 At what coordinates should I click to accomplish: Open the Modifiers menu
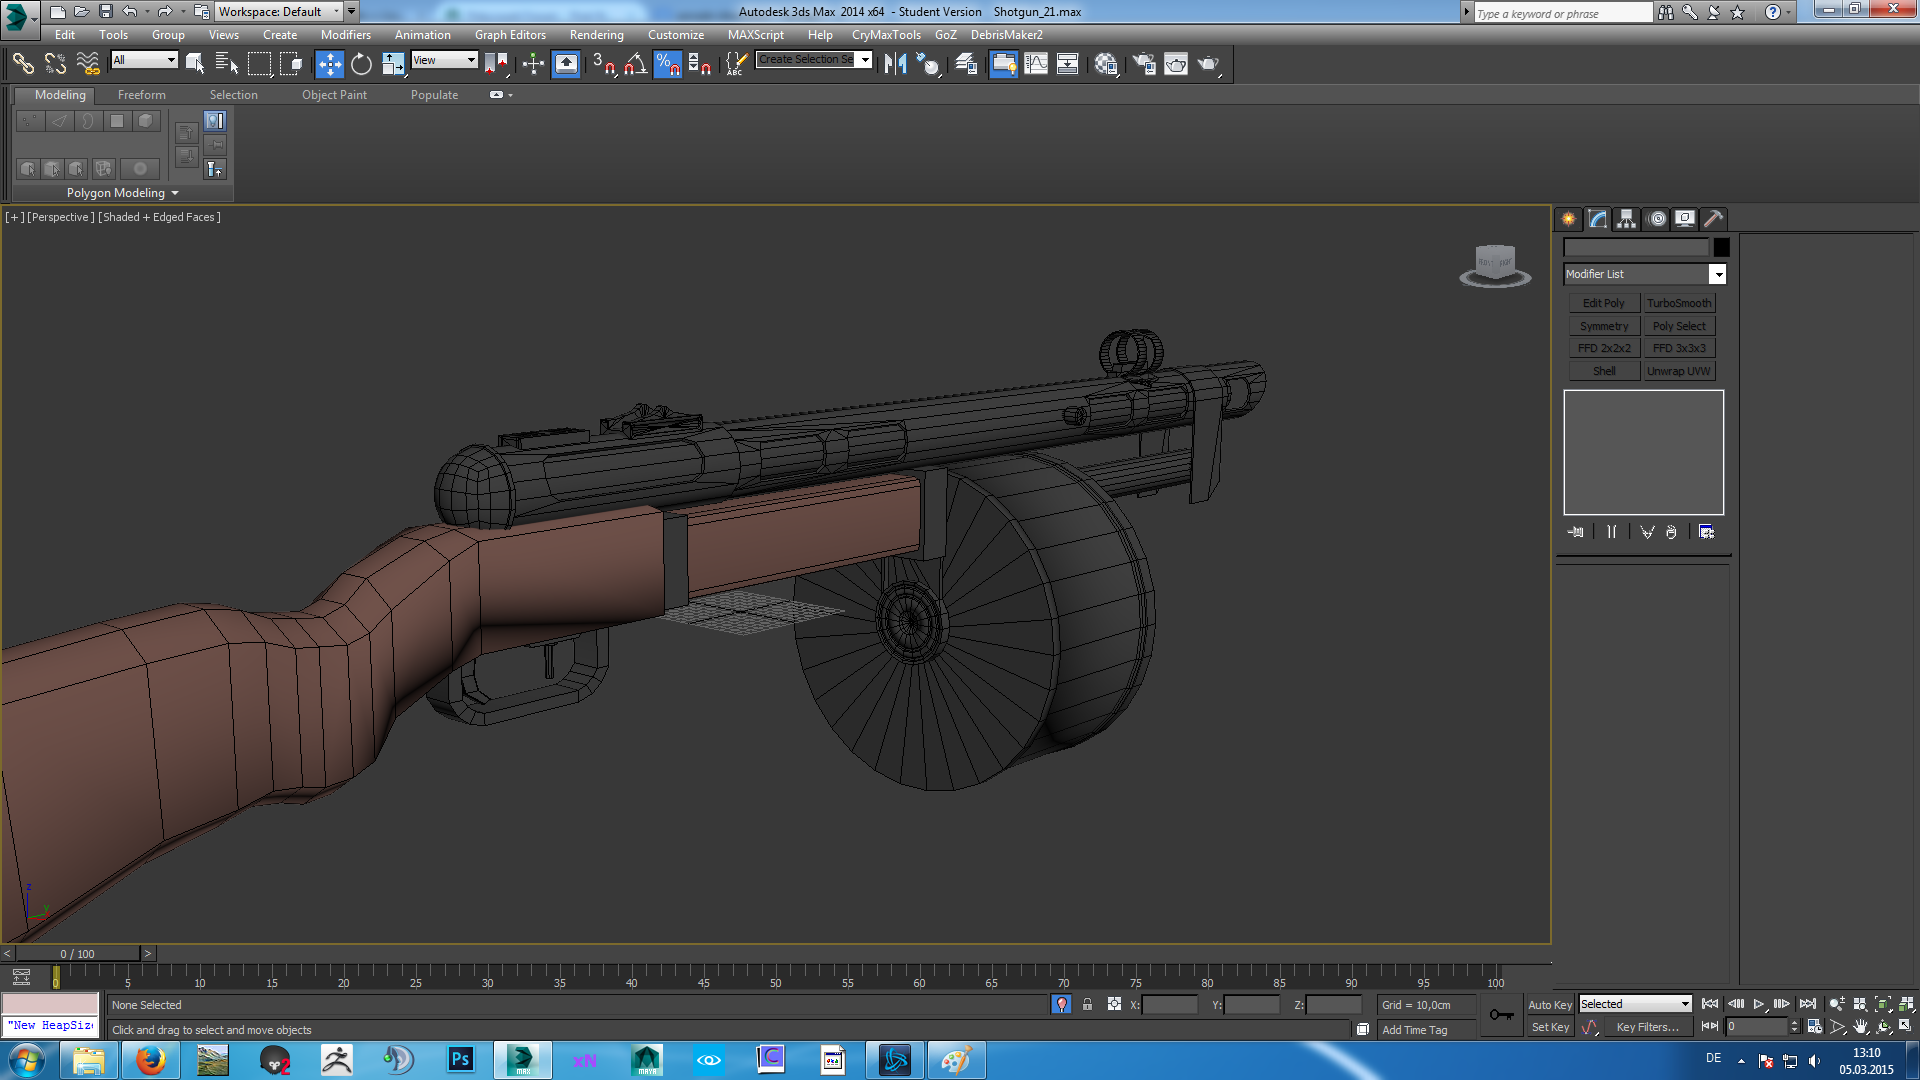[345, 35]
